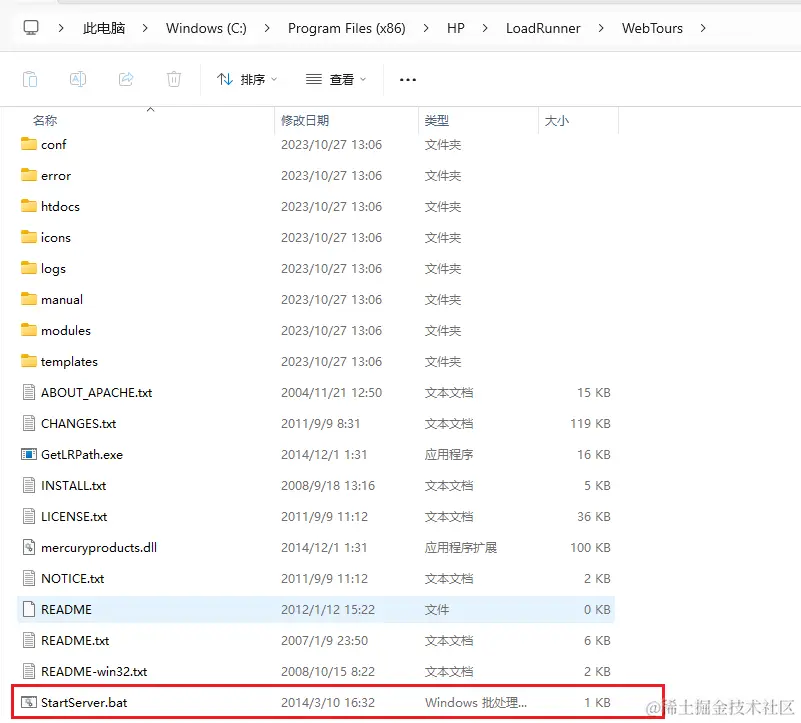Expand chevron after Program Files (x86) breadcrumb
The image size is (801, 723).
click(426, 28)
